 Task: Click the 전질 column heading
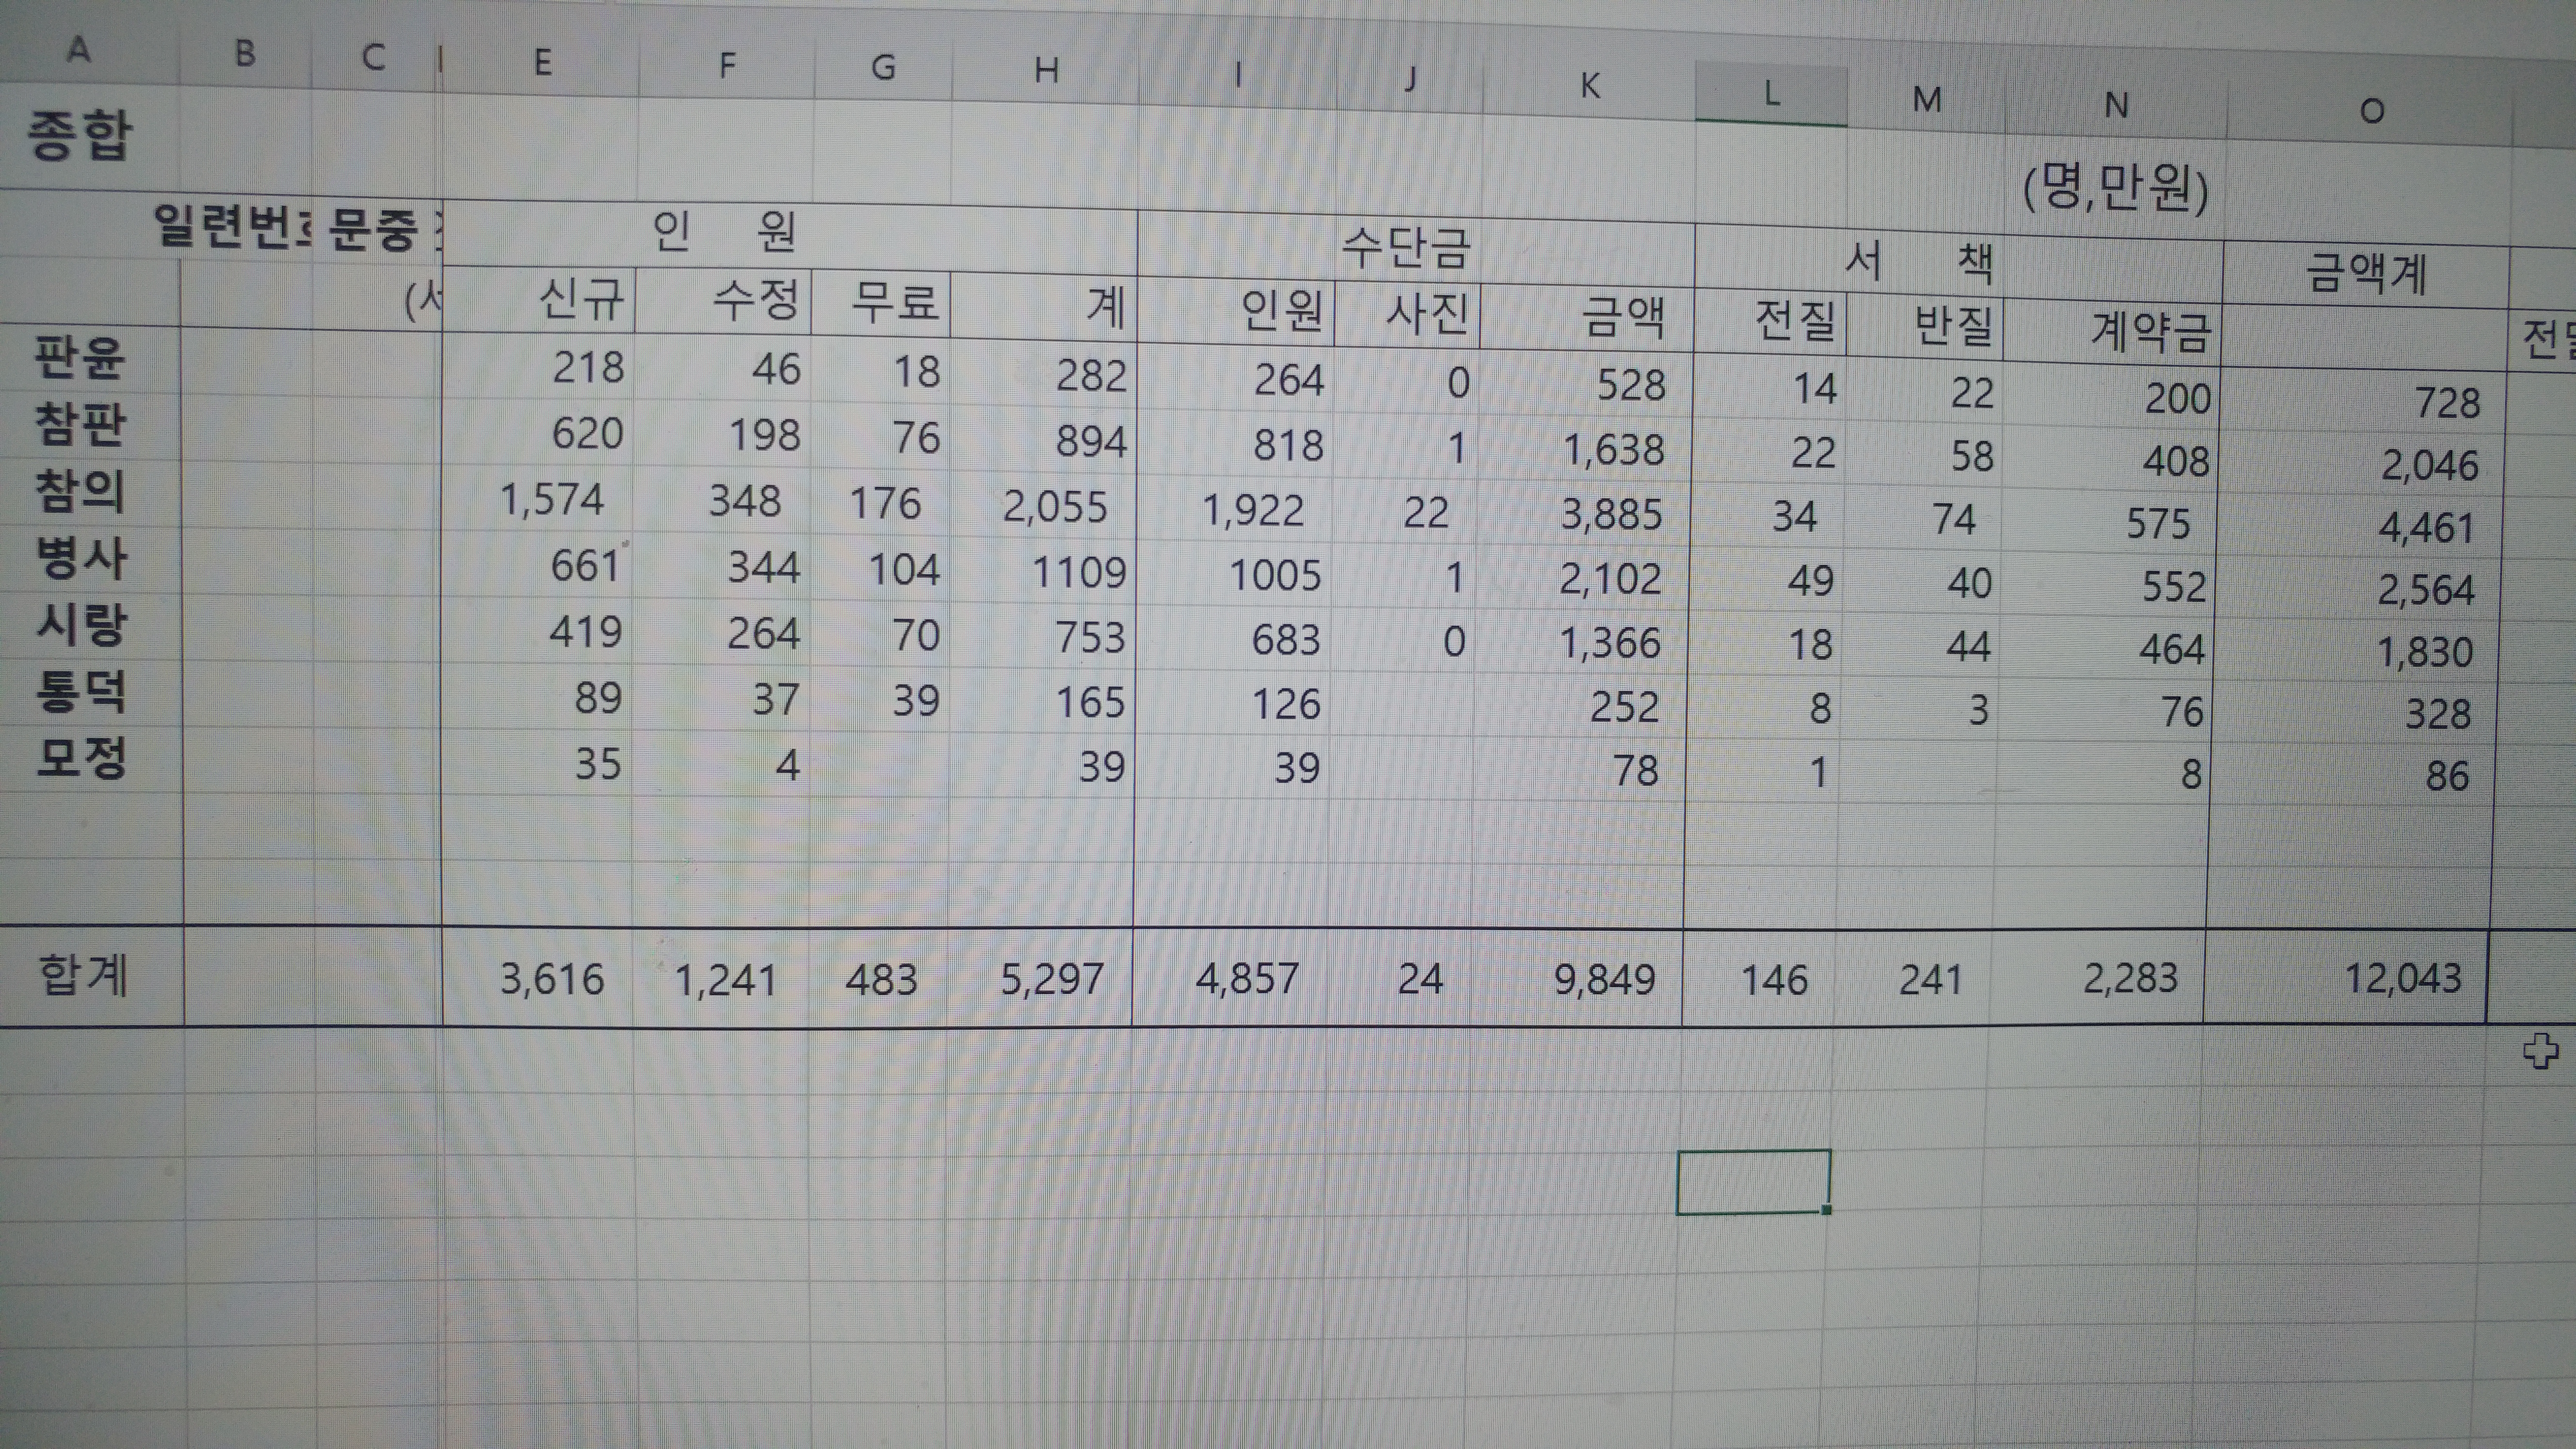point(1796,322)
